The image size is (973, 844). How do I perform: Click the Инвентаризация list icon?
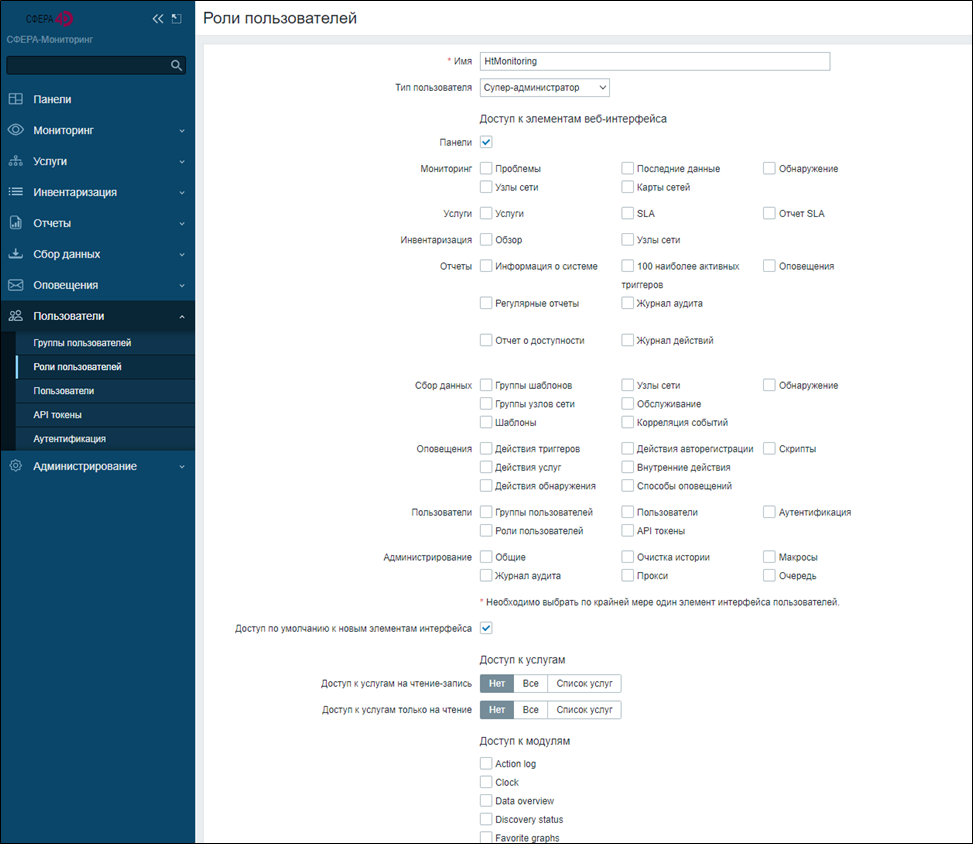click(16, 192)
